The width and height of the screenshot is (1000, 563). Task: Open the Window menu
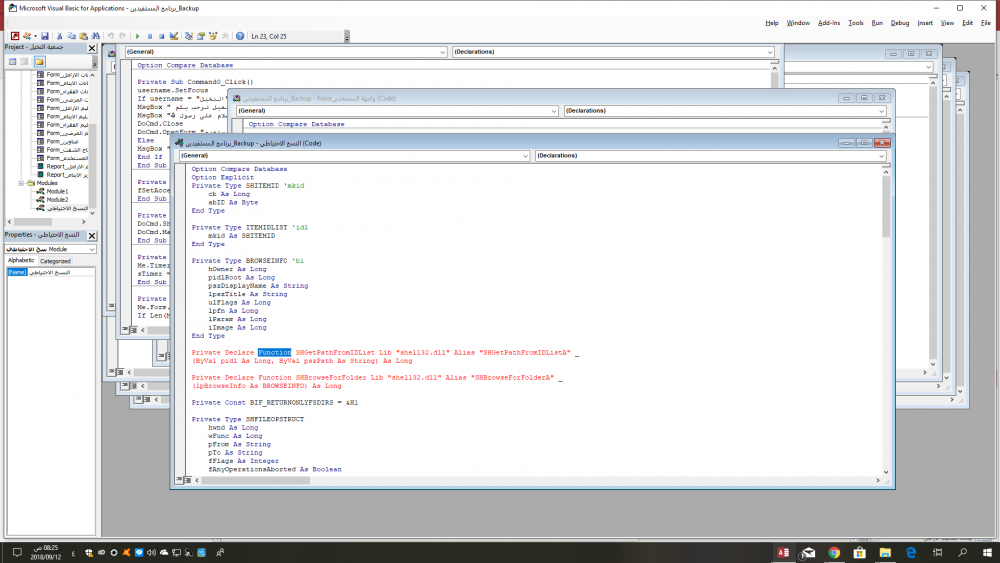pos(798,23)
